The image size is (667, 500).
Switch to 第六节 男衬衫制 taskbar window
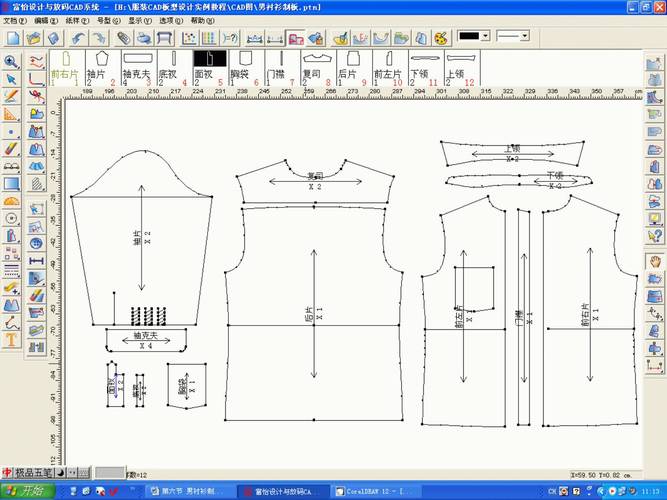(189, 491)
